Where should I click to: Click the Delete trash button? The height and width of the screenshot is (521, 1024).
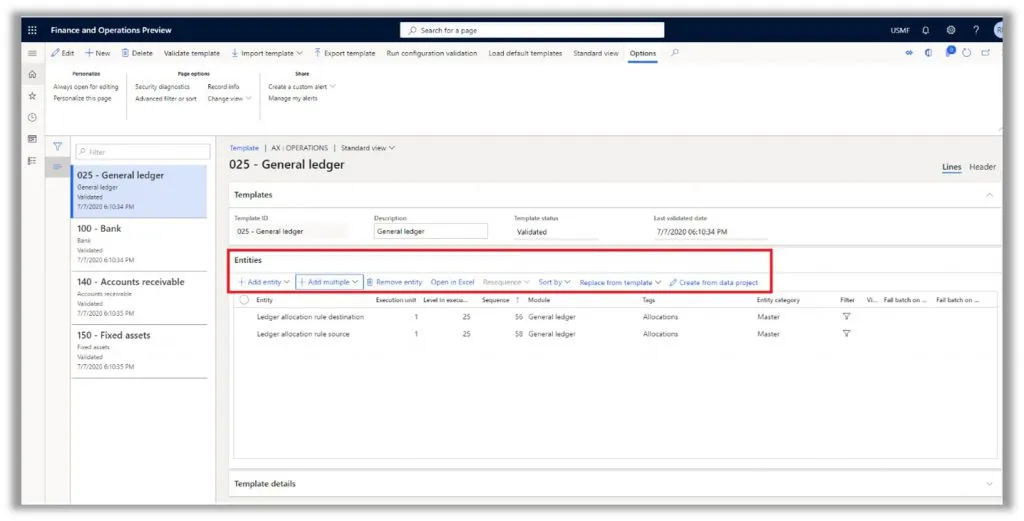pyautogui.click(x=137, y=54)
